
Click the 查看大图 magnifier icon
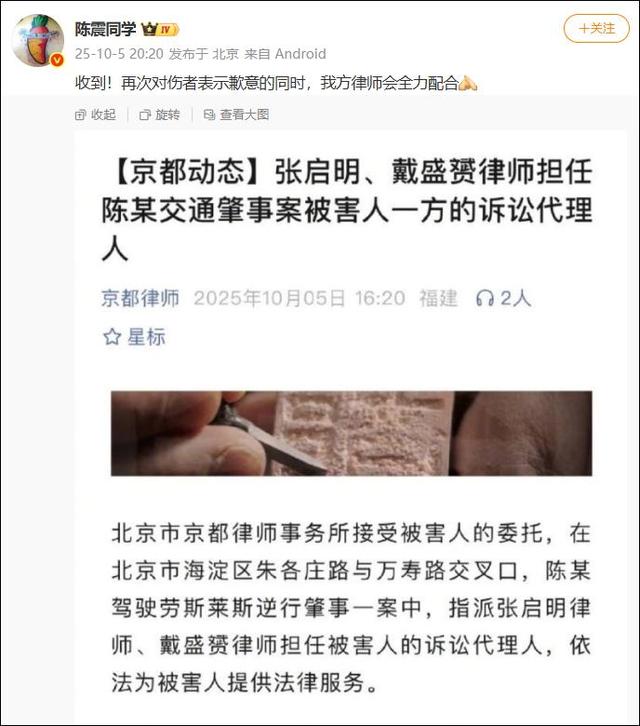click(x=209, y=115)
